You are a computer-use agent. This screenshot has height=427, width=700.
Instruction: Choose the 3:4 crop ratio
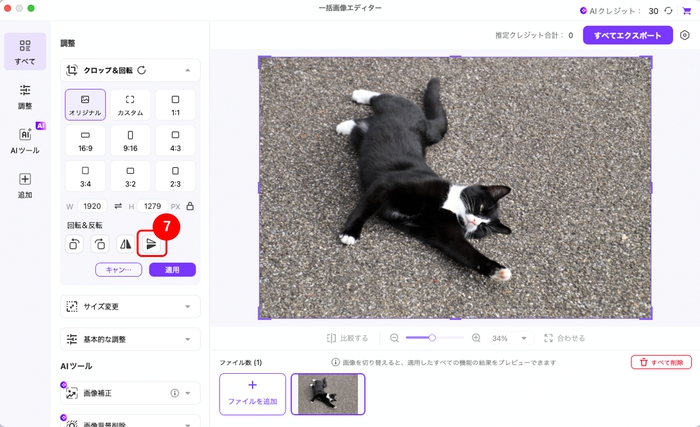[x=85, y=176]
